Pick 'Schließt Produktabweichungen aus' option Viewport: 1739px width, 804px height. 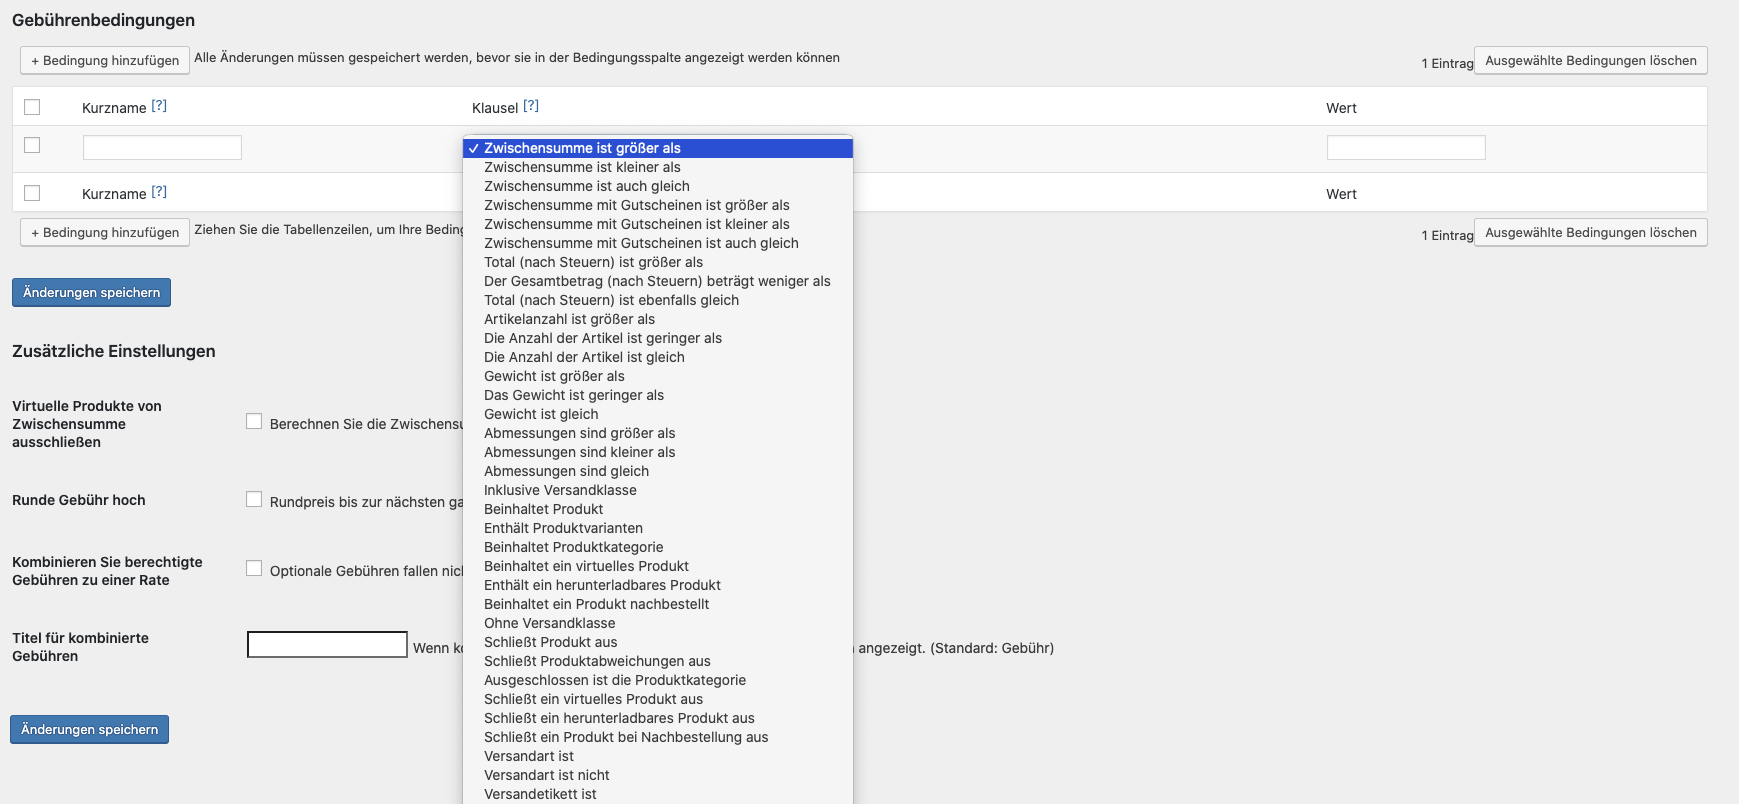click(658, 661)
